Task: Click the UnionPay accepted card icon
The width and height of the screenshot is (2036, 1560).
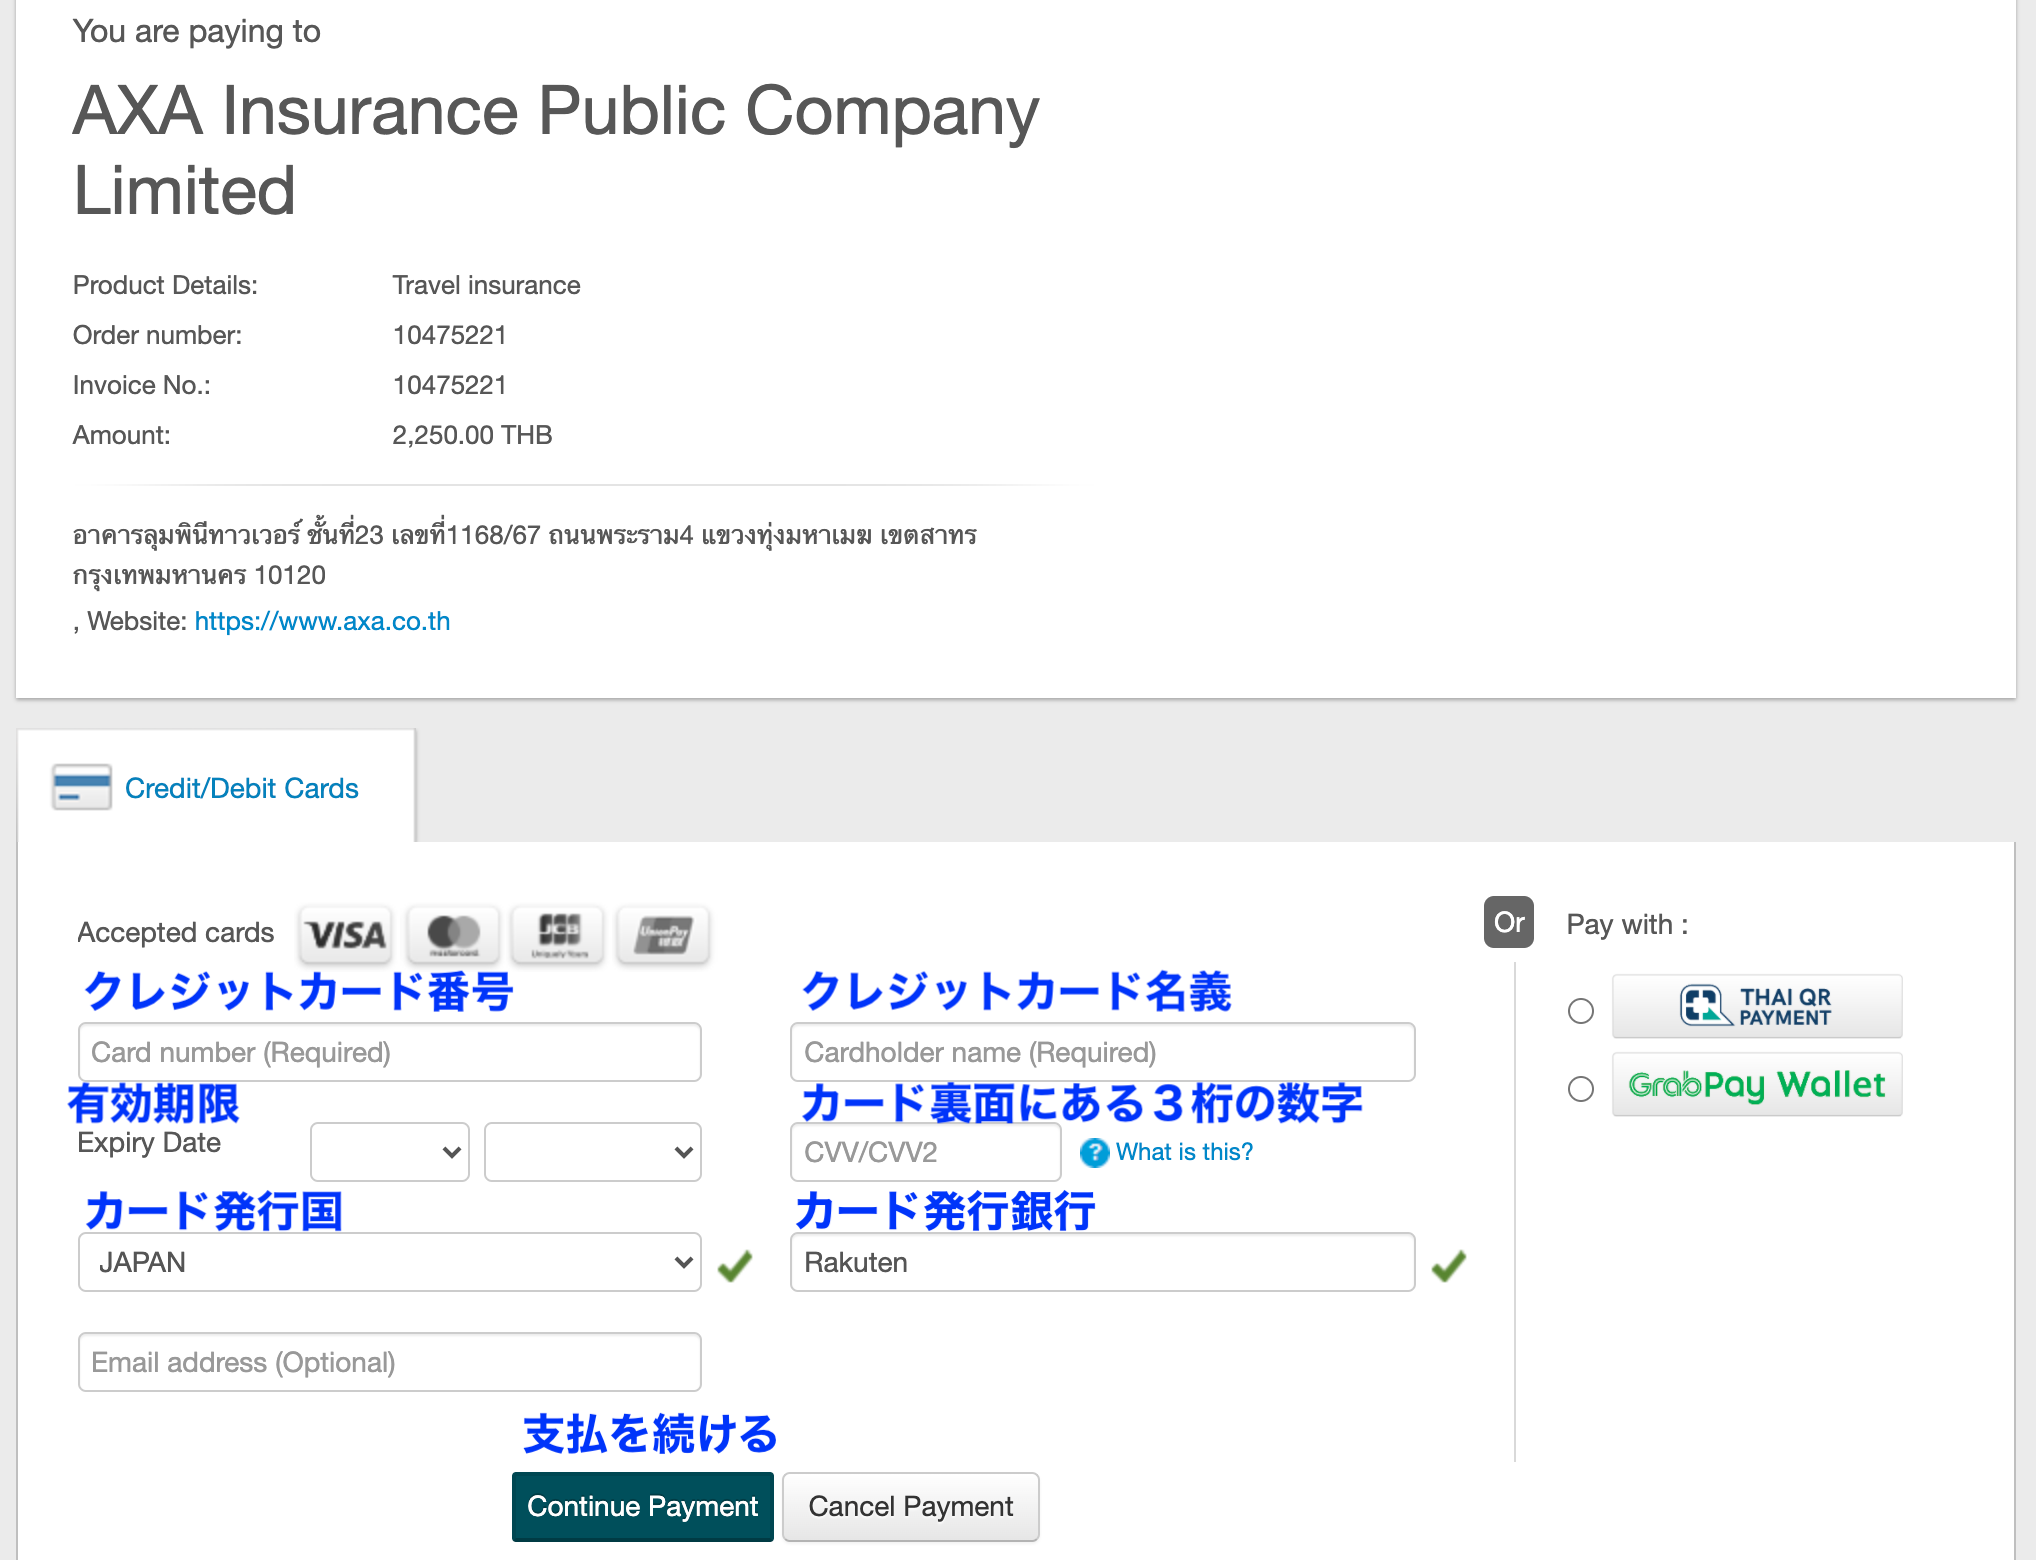Action: 664,934
